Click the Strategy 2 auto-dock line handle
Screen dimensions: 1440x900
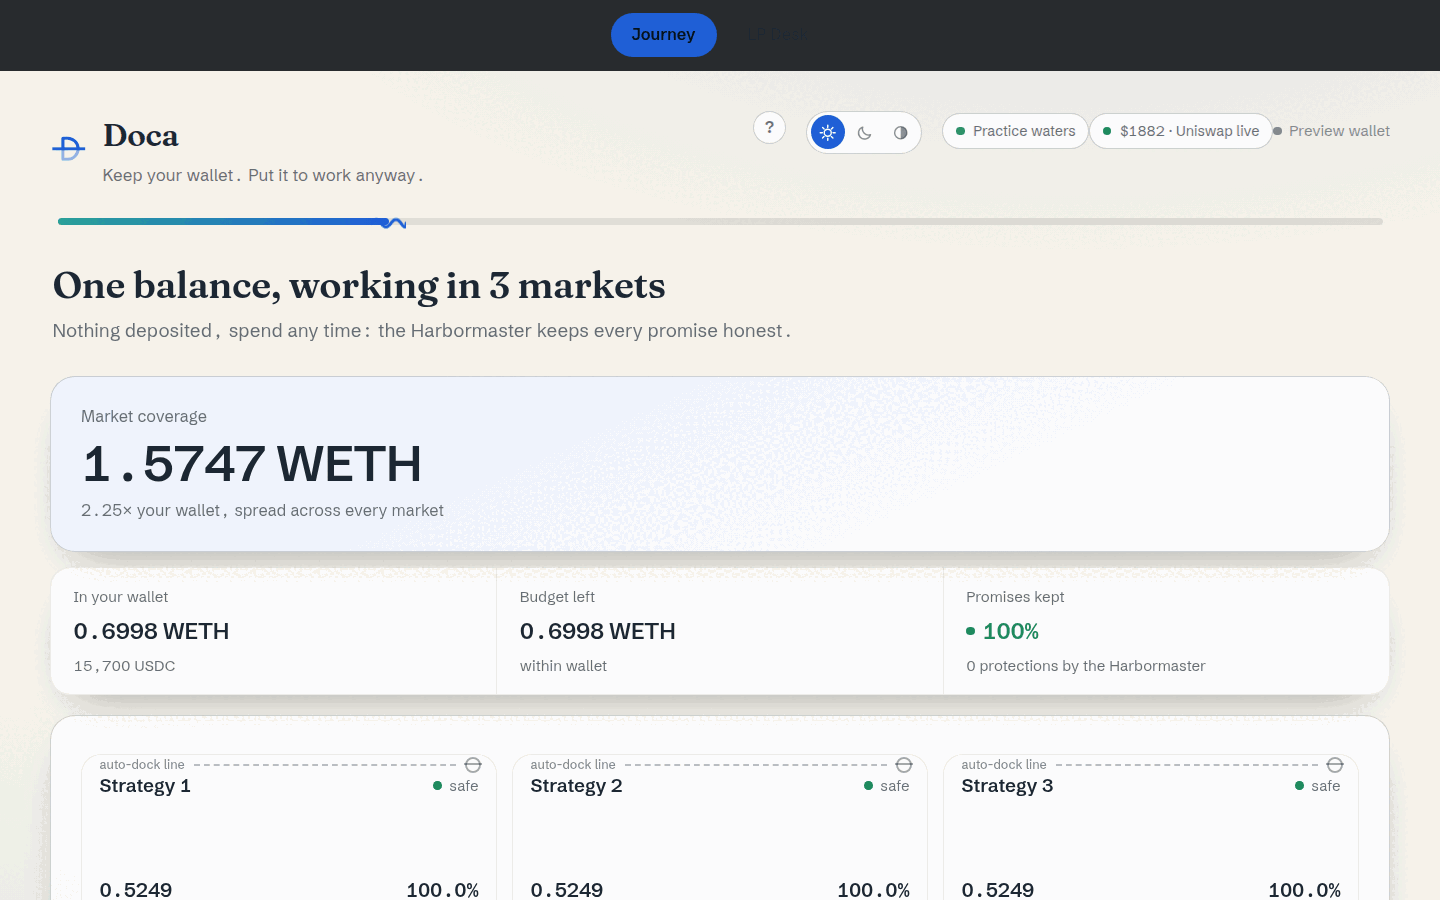click(x=904, y=765)
